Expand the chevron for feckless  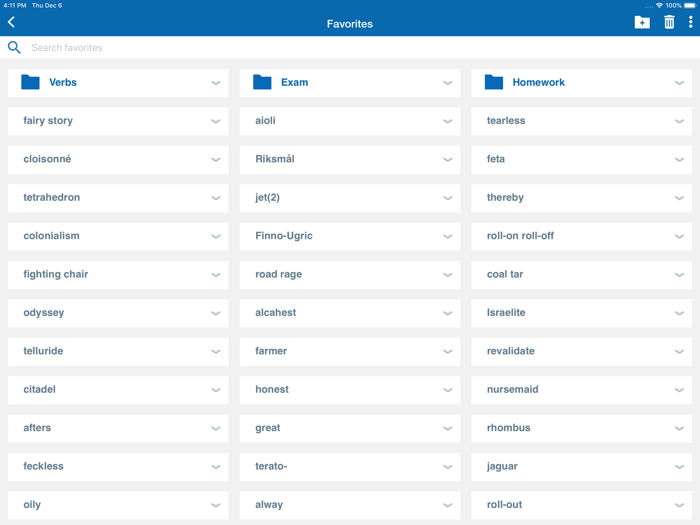click(x=216, y=467)
